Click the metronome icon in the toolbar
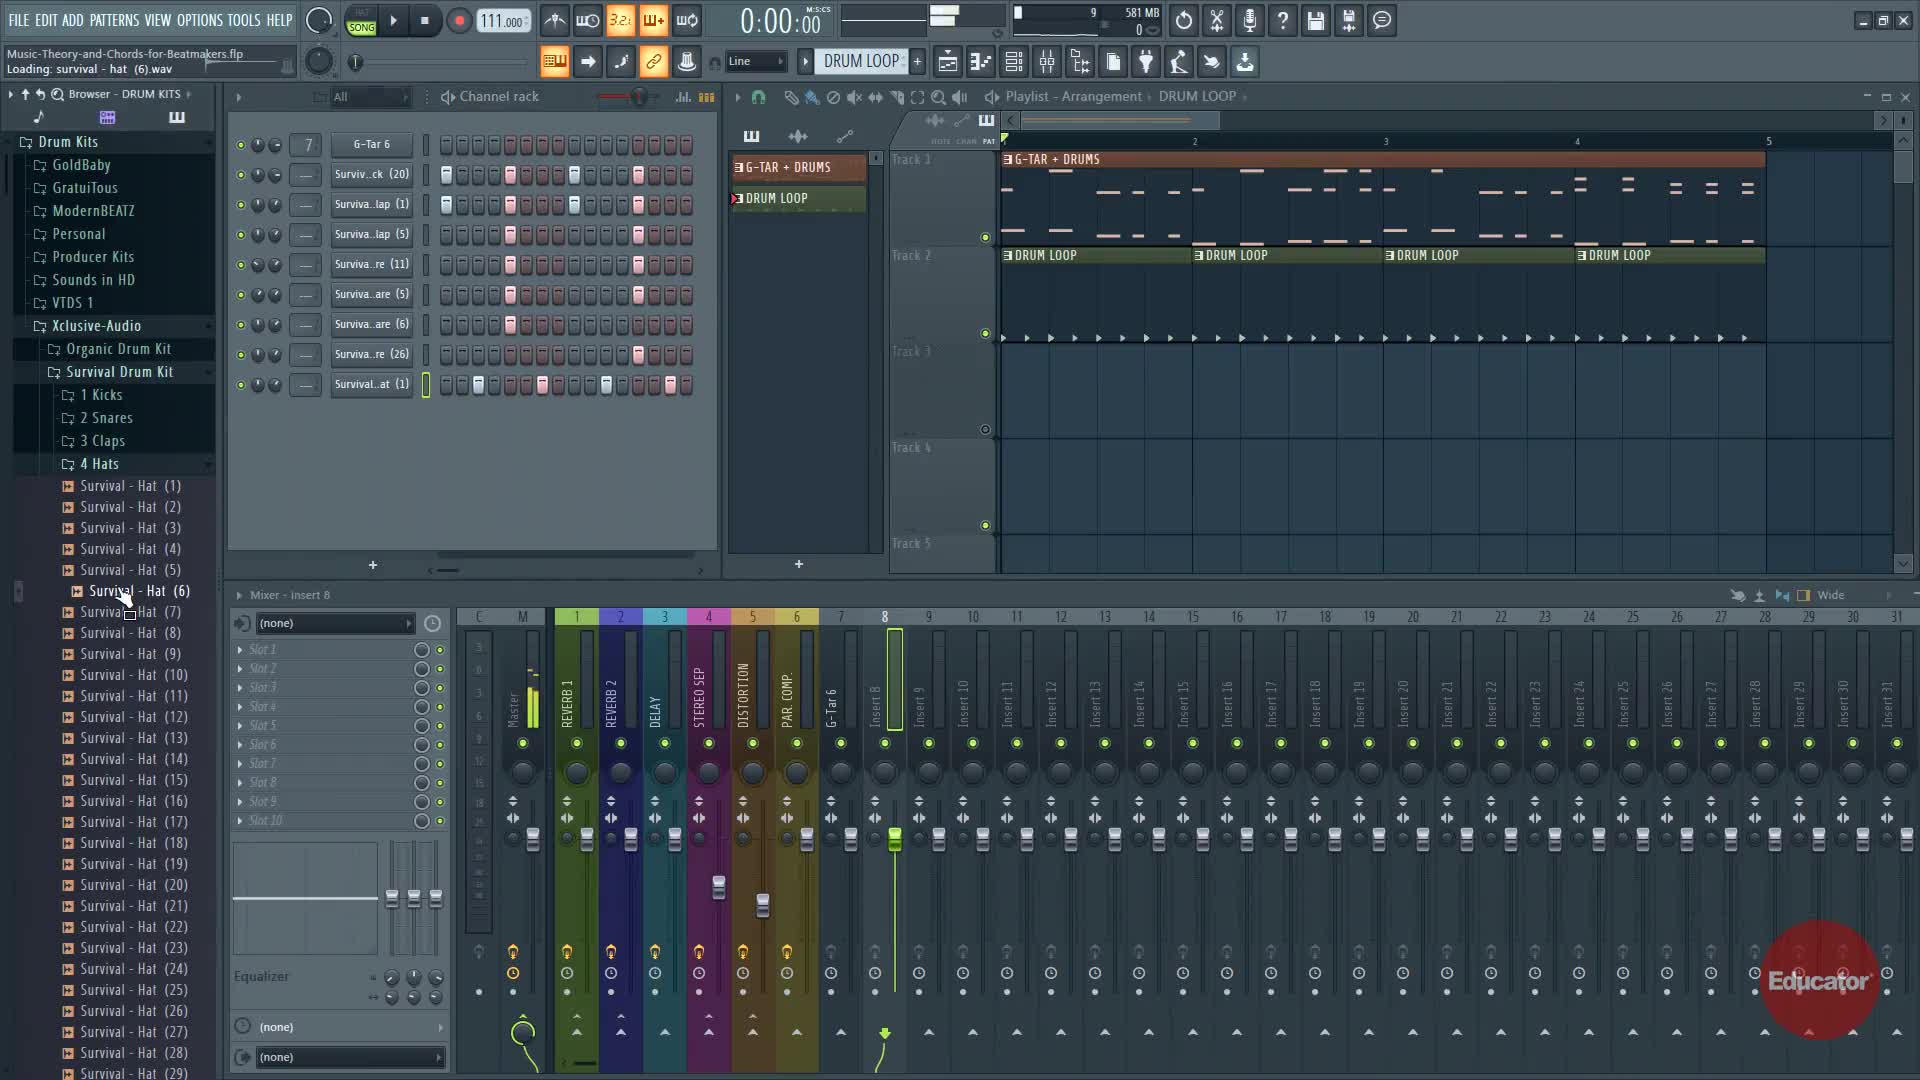 [555, 20]
